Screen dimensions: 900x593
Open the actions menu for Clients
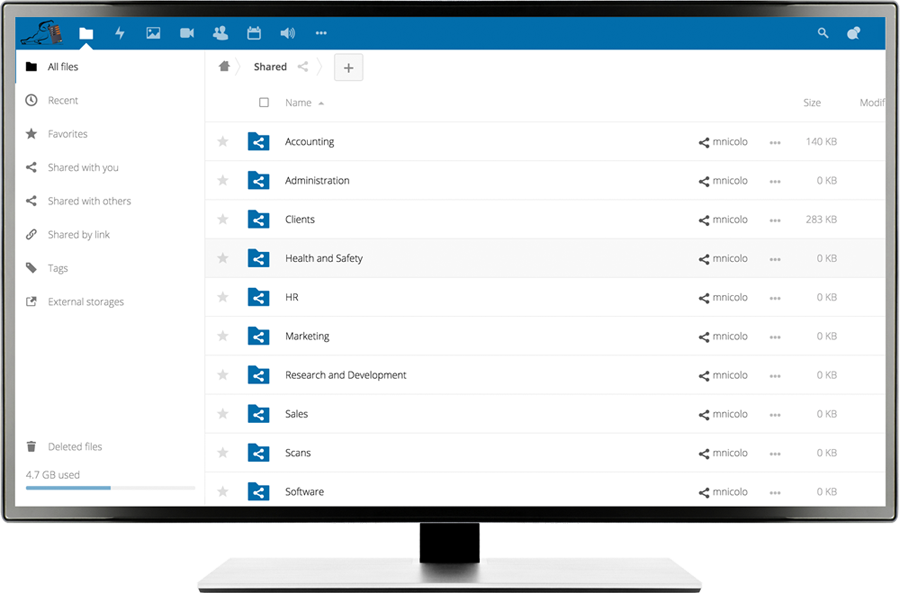tap(775, 219)
